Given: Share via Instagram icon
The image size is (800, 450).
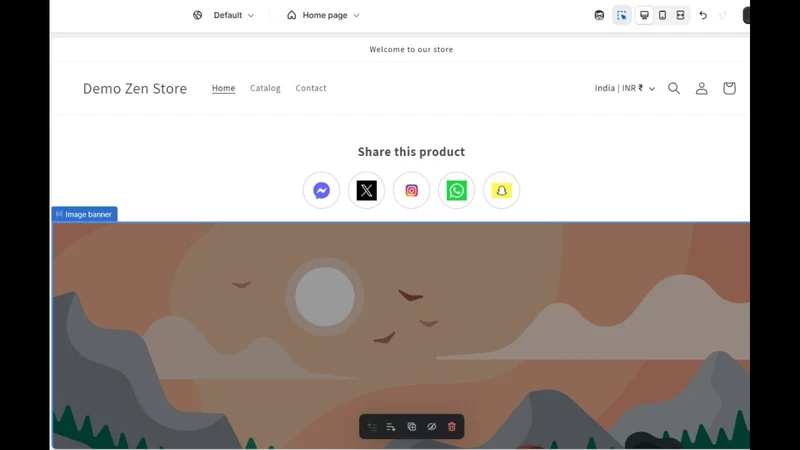Looking at the screenshot, I should [411, 190].
